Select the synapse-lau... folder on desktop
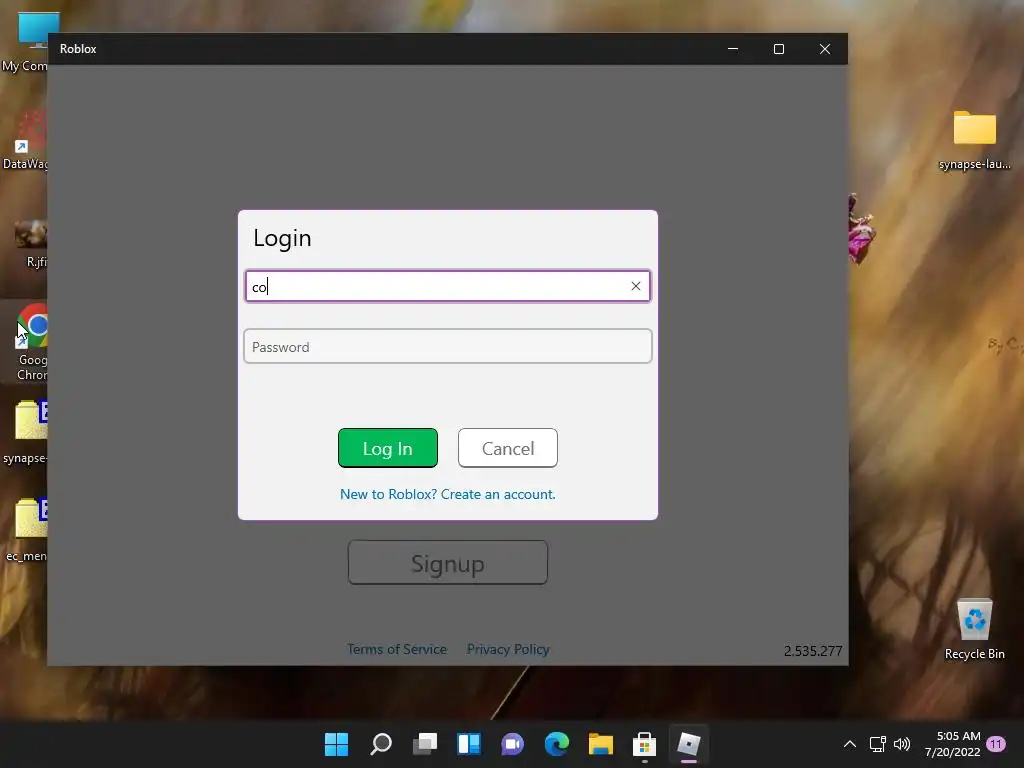This screenshot has width=1024, height=768. pos(974,140)
